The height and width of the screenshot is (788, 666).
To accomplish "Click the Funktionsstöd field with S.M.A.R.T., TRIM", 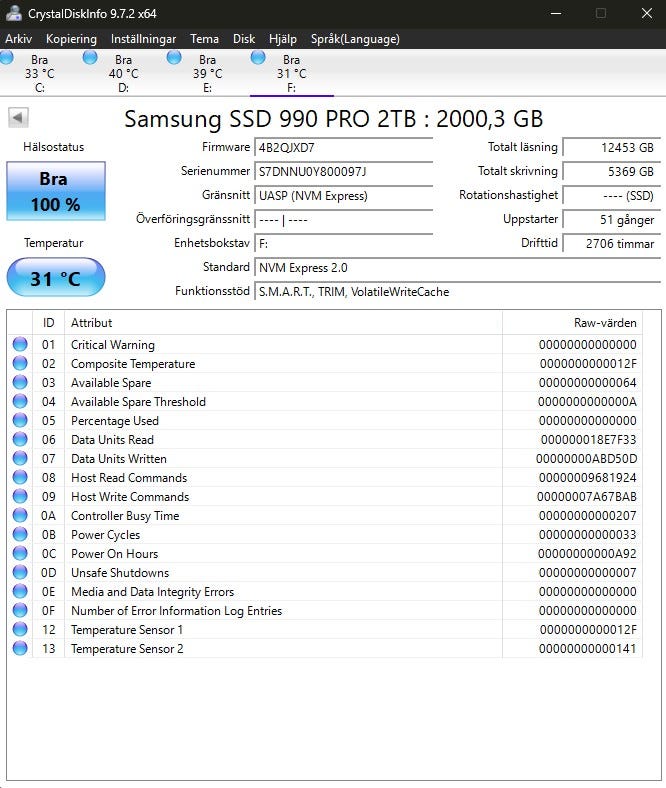I will point(457,291).
